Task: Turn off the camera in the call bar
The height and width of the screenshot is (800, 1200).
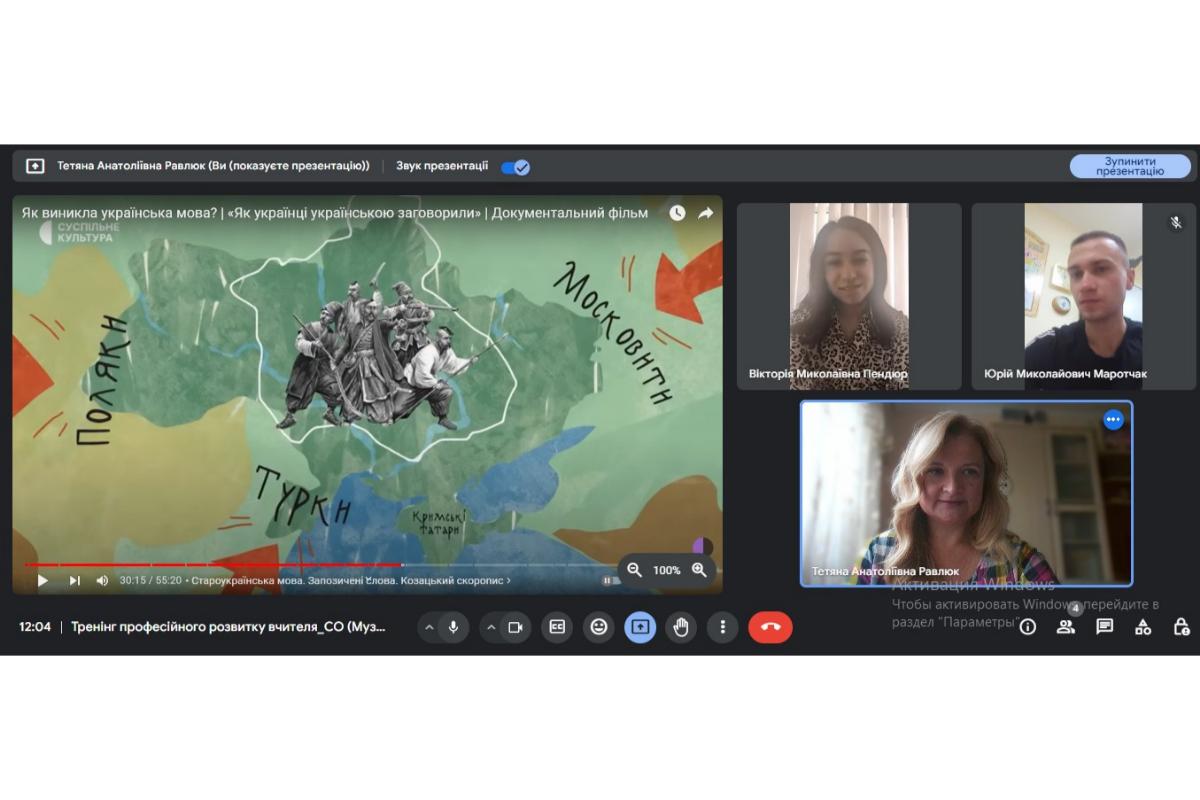Action: coord(515,627)
